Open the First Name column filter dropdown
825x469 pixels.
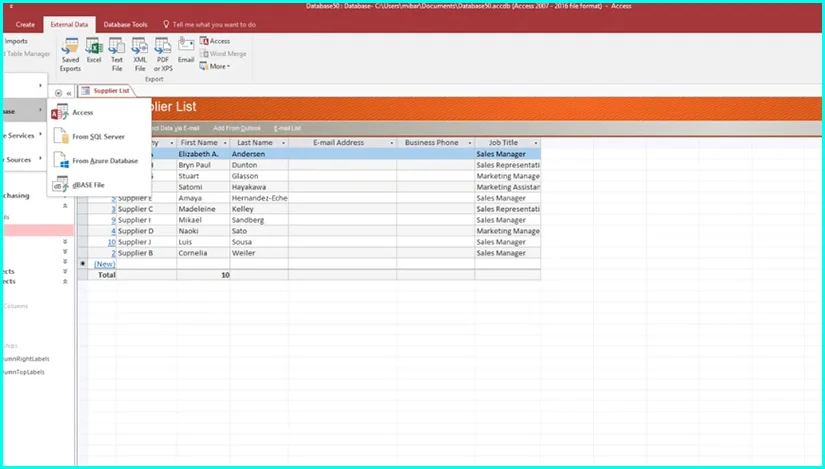coord(225,143)
